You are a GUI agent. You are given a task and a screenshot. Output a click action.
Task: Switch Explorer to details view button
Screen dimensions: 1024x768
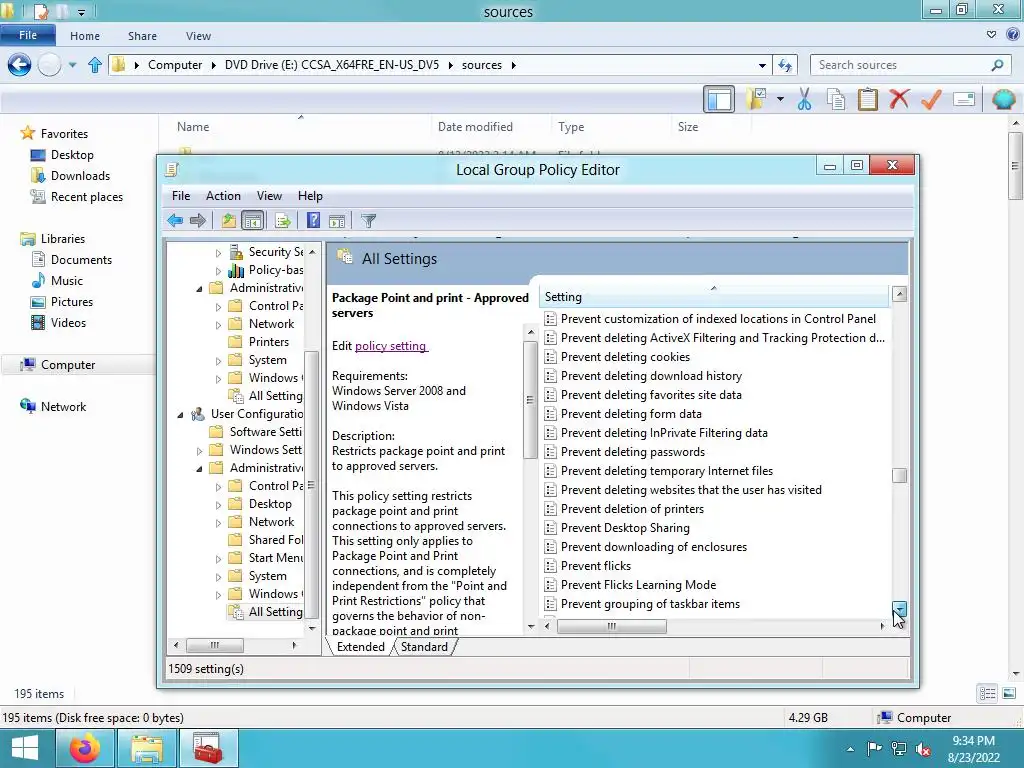987,694
